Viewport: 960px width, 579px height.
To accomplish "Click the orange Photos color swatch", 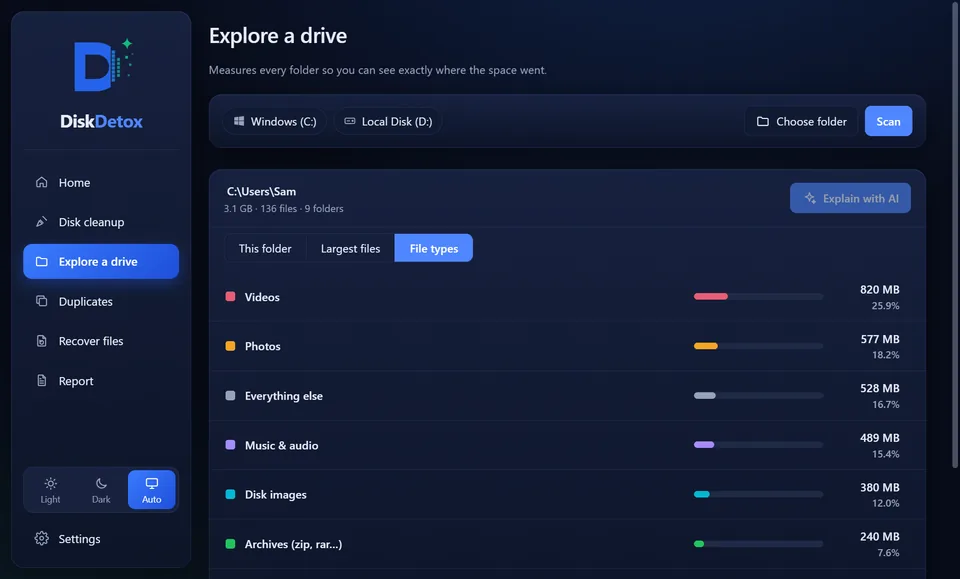I will (x=230, y=346).
